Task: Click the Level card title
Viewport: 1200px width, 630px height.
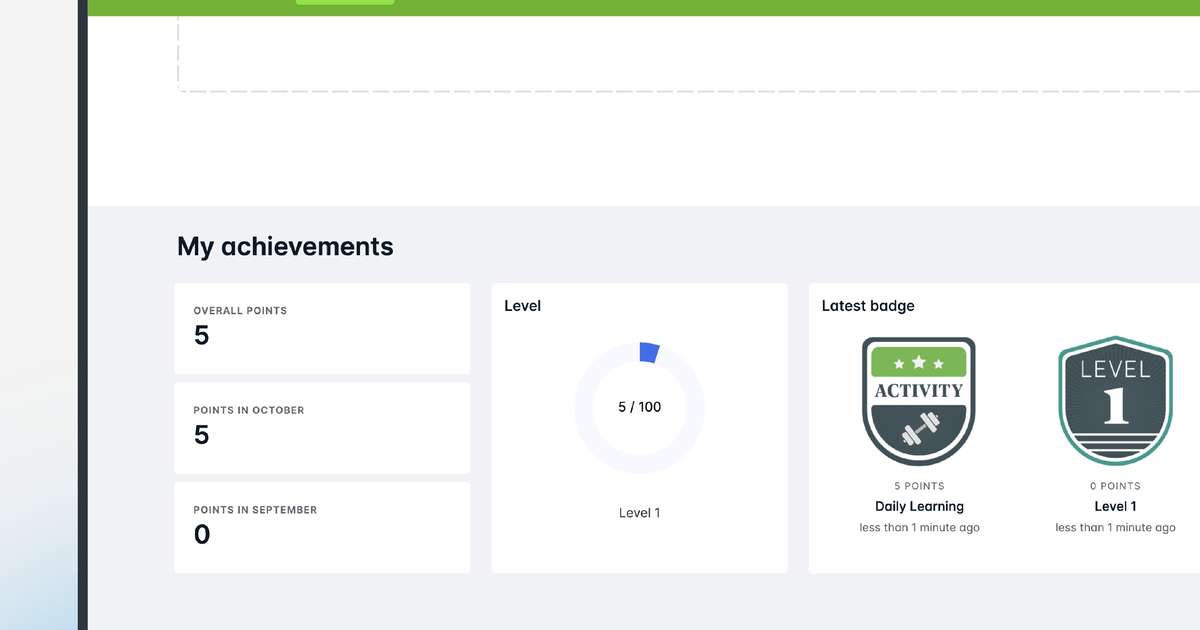Action: [522, 306]
